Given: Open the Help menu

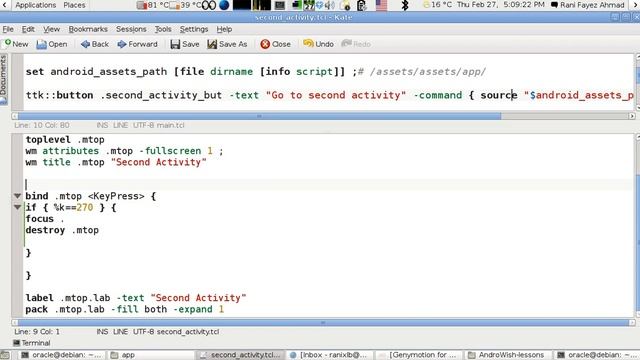Looking at the screenshot, I should click(x=224, y=29).
